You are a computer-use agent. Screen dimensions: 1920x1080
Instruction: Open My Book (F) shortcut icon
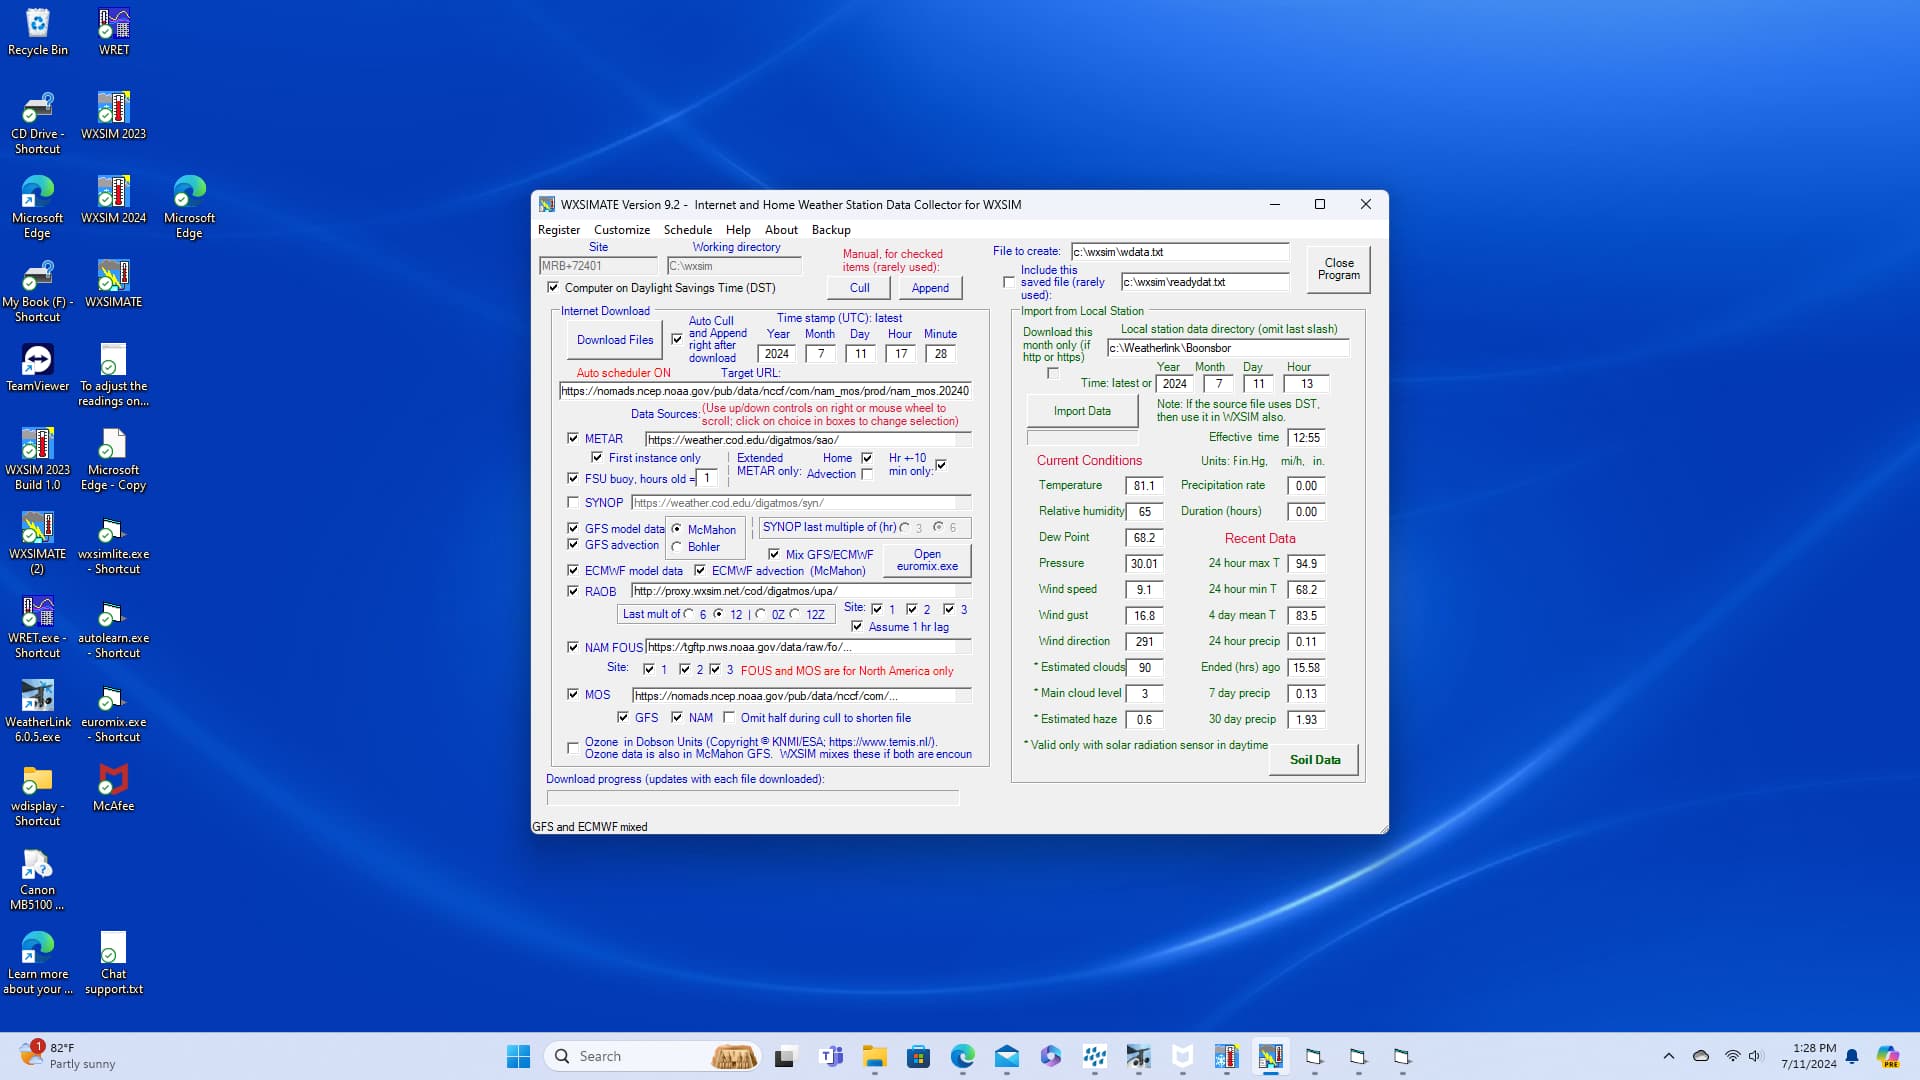point(38,291)
